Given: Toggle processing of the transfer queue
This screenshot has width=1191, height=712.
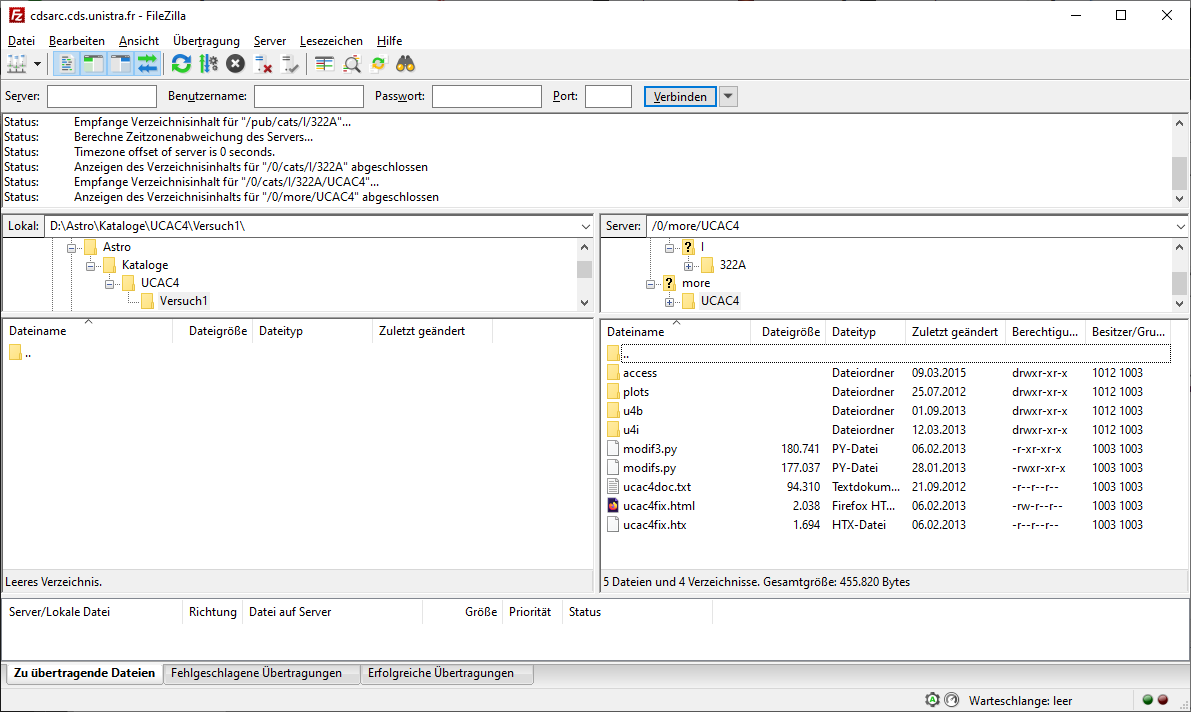Looking at the screenshot, I should (208, 65).
